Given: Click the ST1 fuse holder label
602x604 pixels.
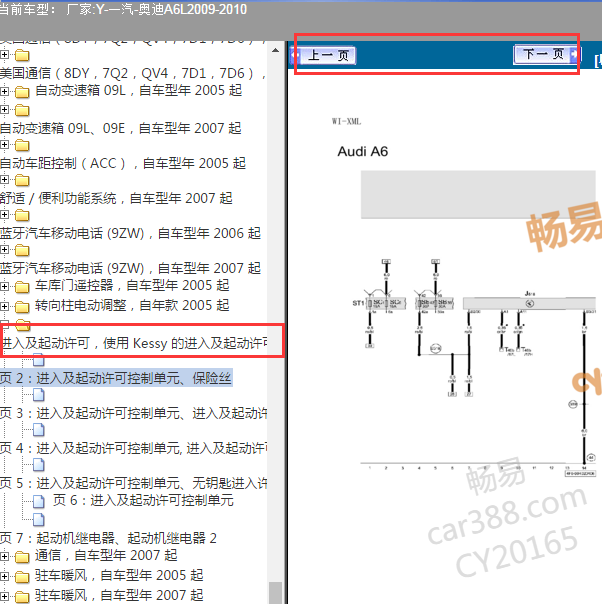Looking at the screenshot, I should pyautogui.click(x=358, y=303).
